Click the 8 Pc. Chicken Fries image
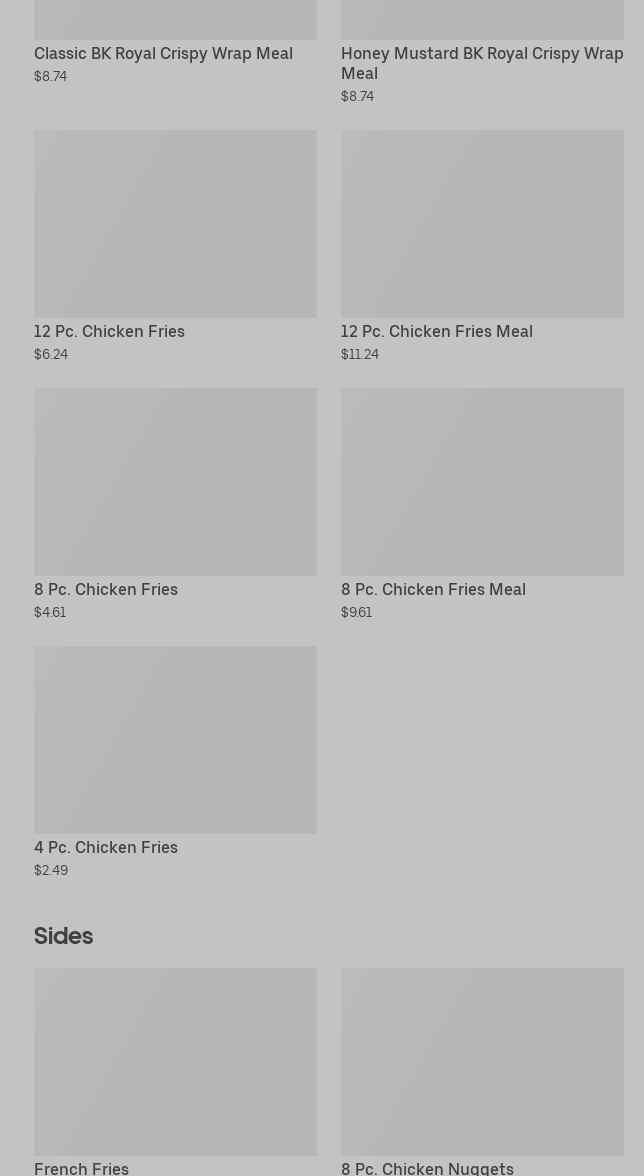Image resolution: width=644 pixels, height=1176 pixels. pyautogui.click(x=175, y=482)
